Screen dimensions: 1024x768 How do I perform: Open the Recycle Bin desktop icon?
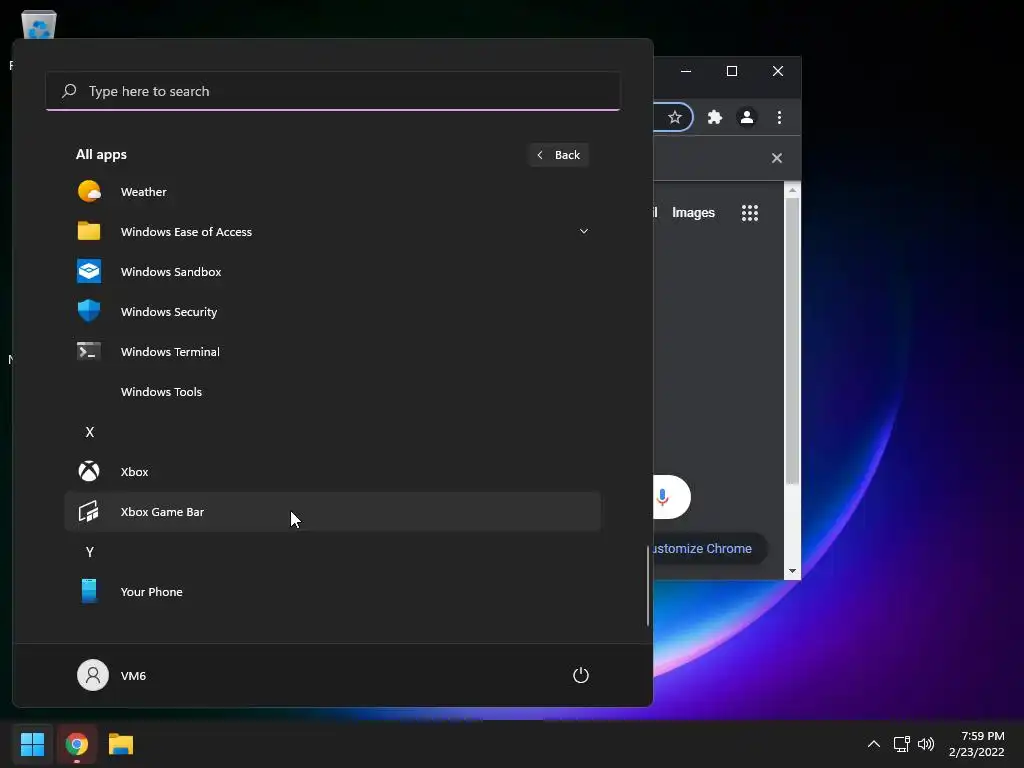coord(39,25)
